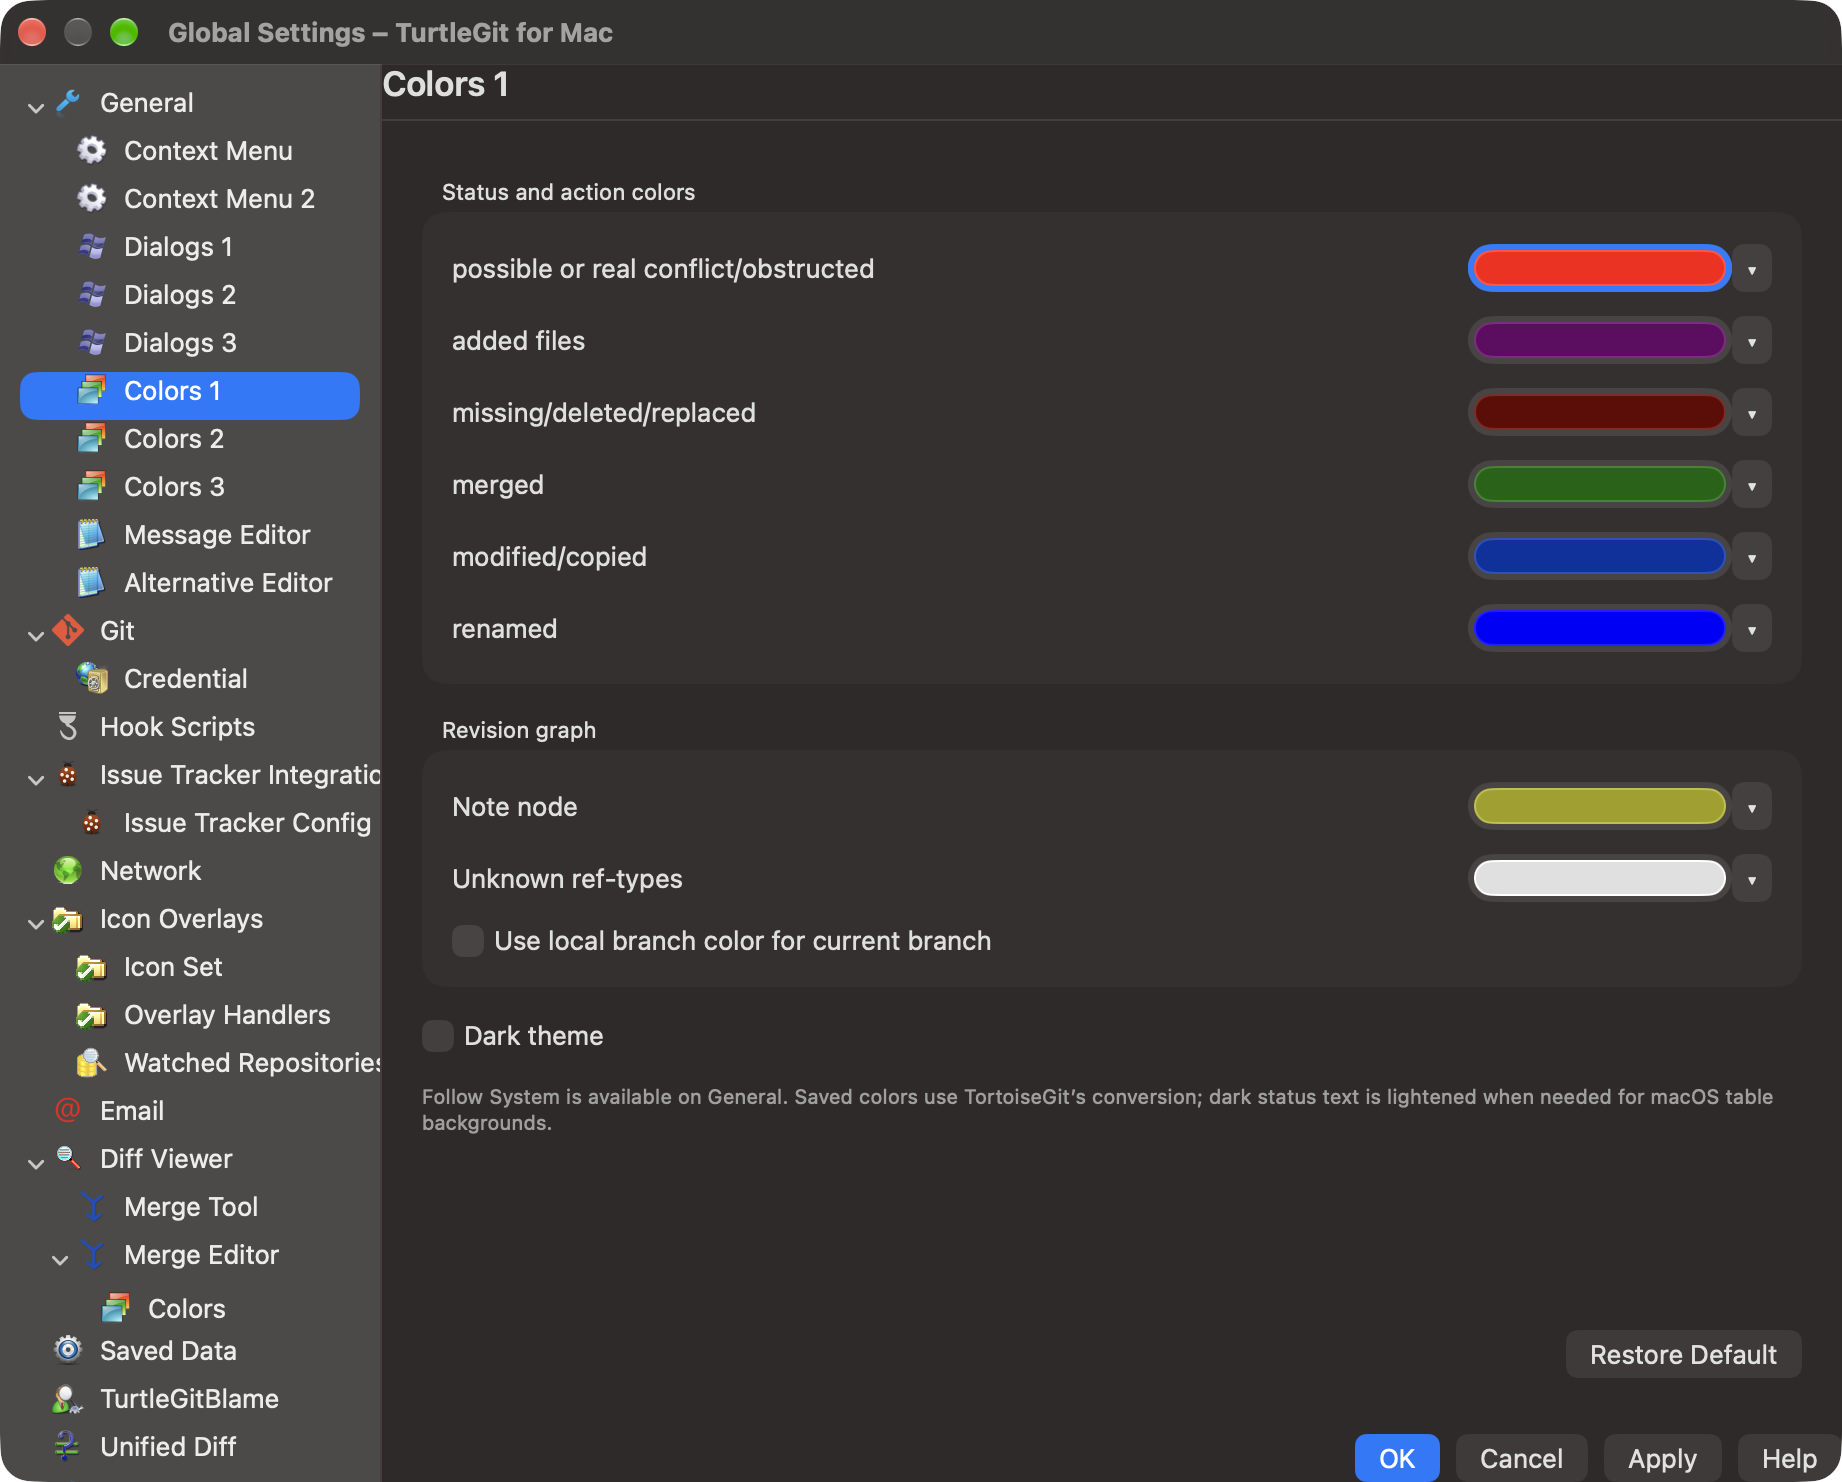Confirm settings with the OK button
Image resolution: width=1842 pixels, height=1482 pixels.
coord(1397,1458)
